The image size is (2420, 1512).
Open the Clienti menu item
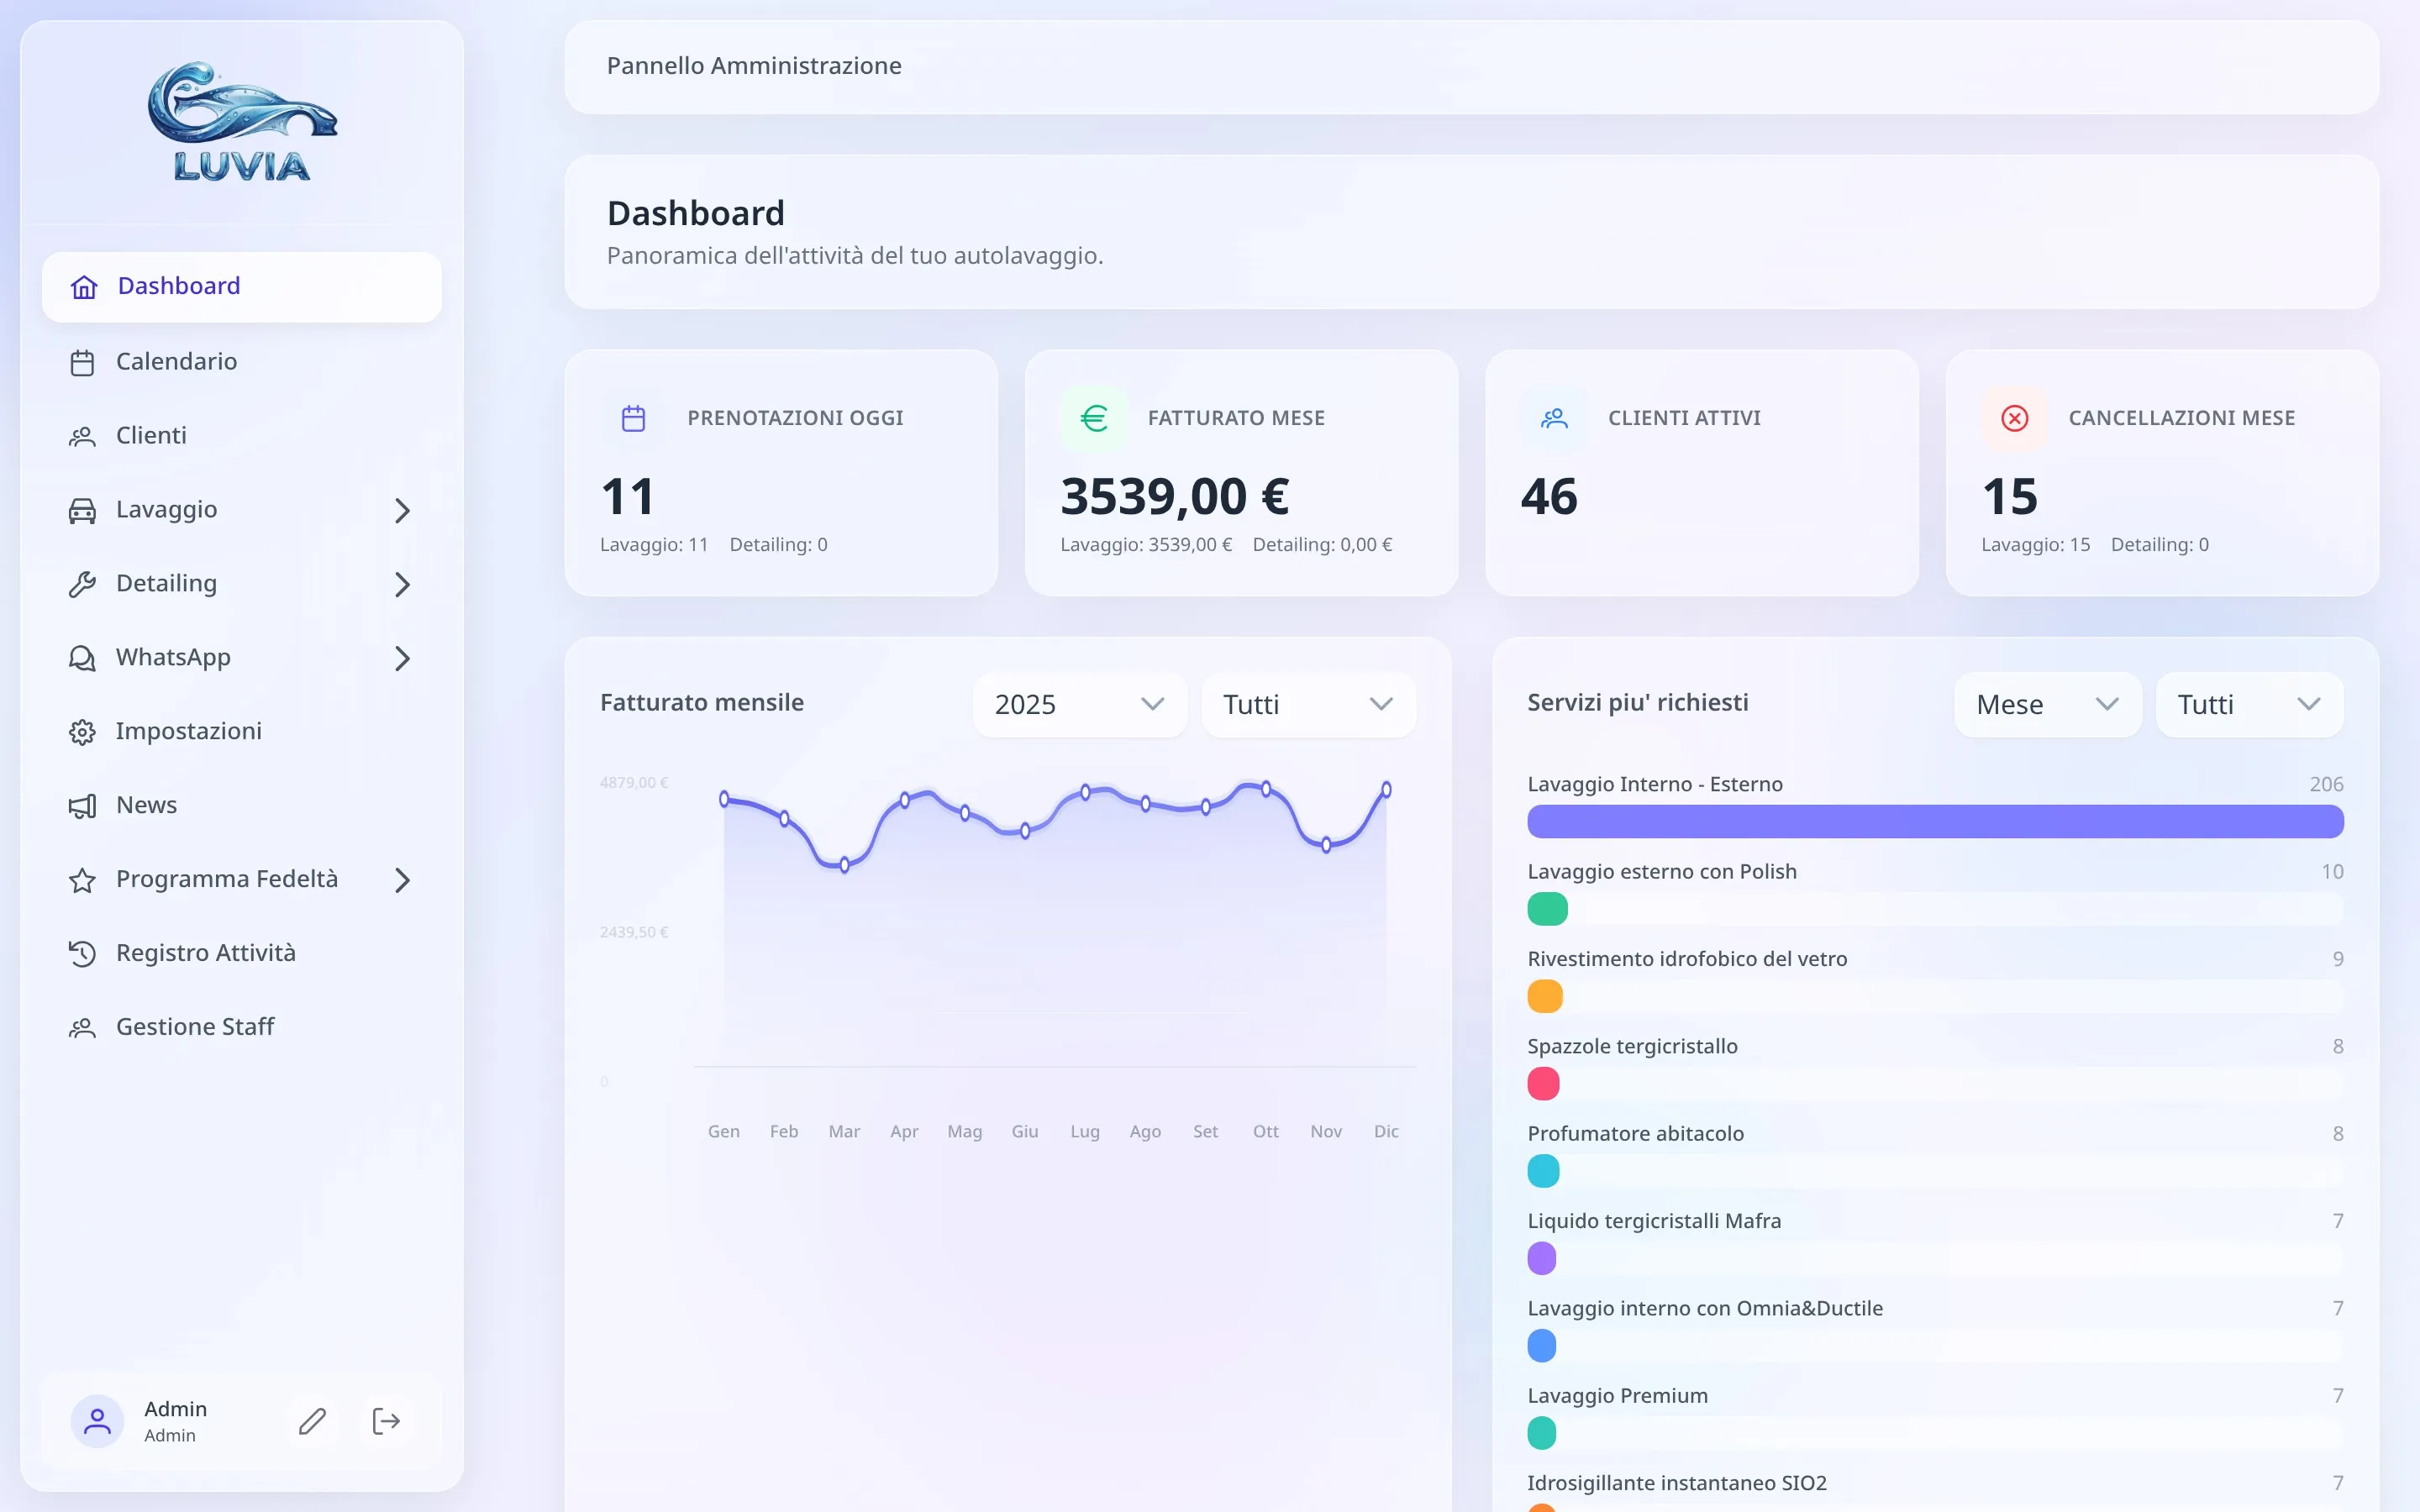[242, 436]
